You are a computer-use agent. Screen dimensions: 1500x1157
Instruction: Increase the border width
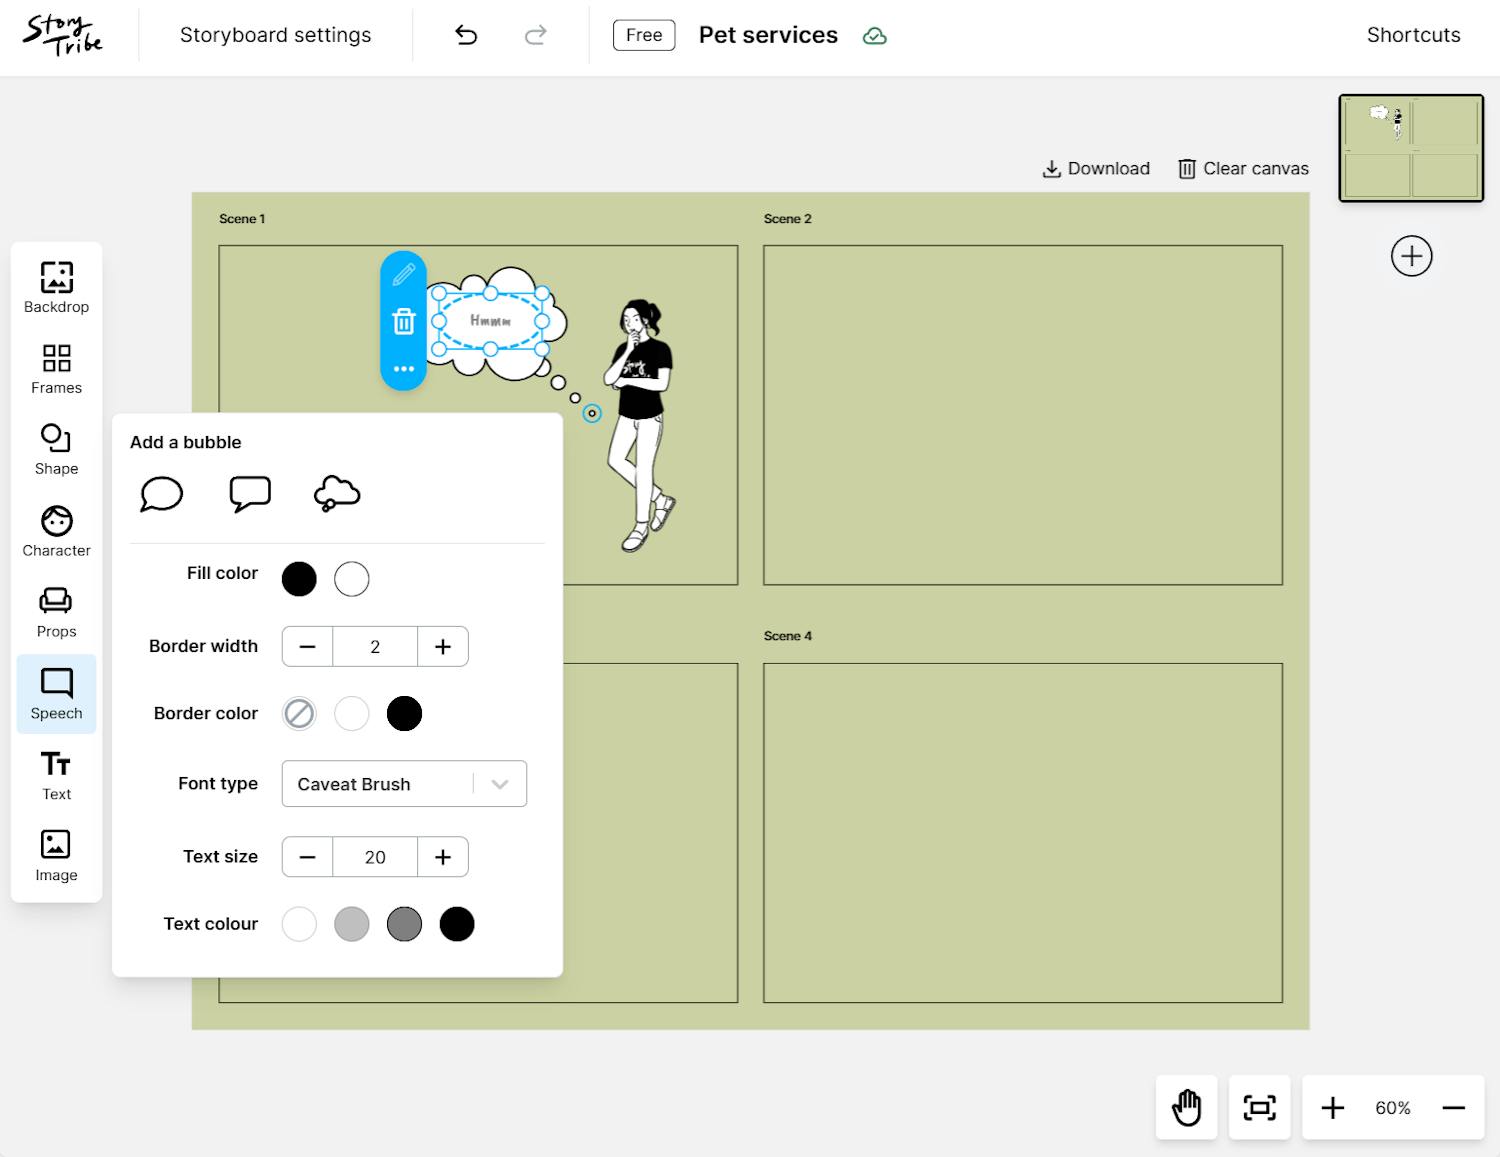coord(443,647)
